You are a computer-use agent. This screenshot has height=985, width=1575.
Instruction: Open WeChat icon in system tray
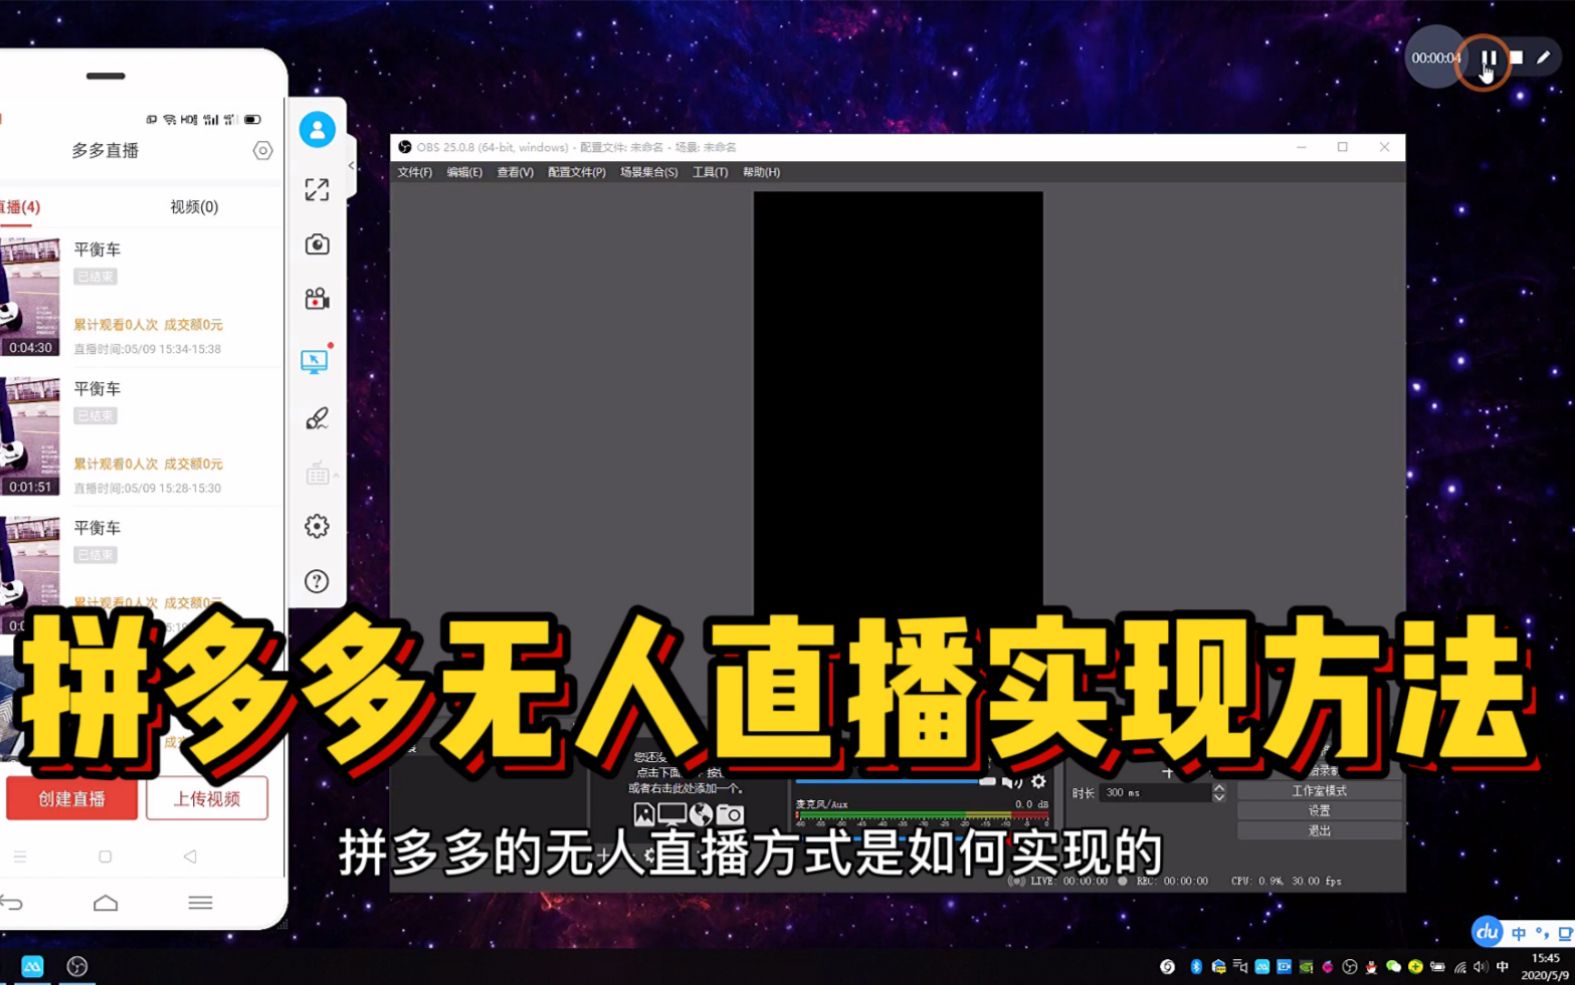1393,967
